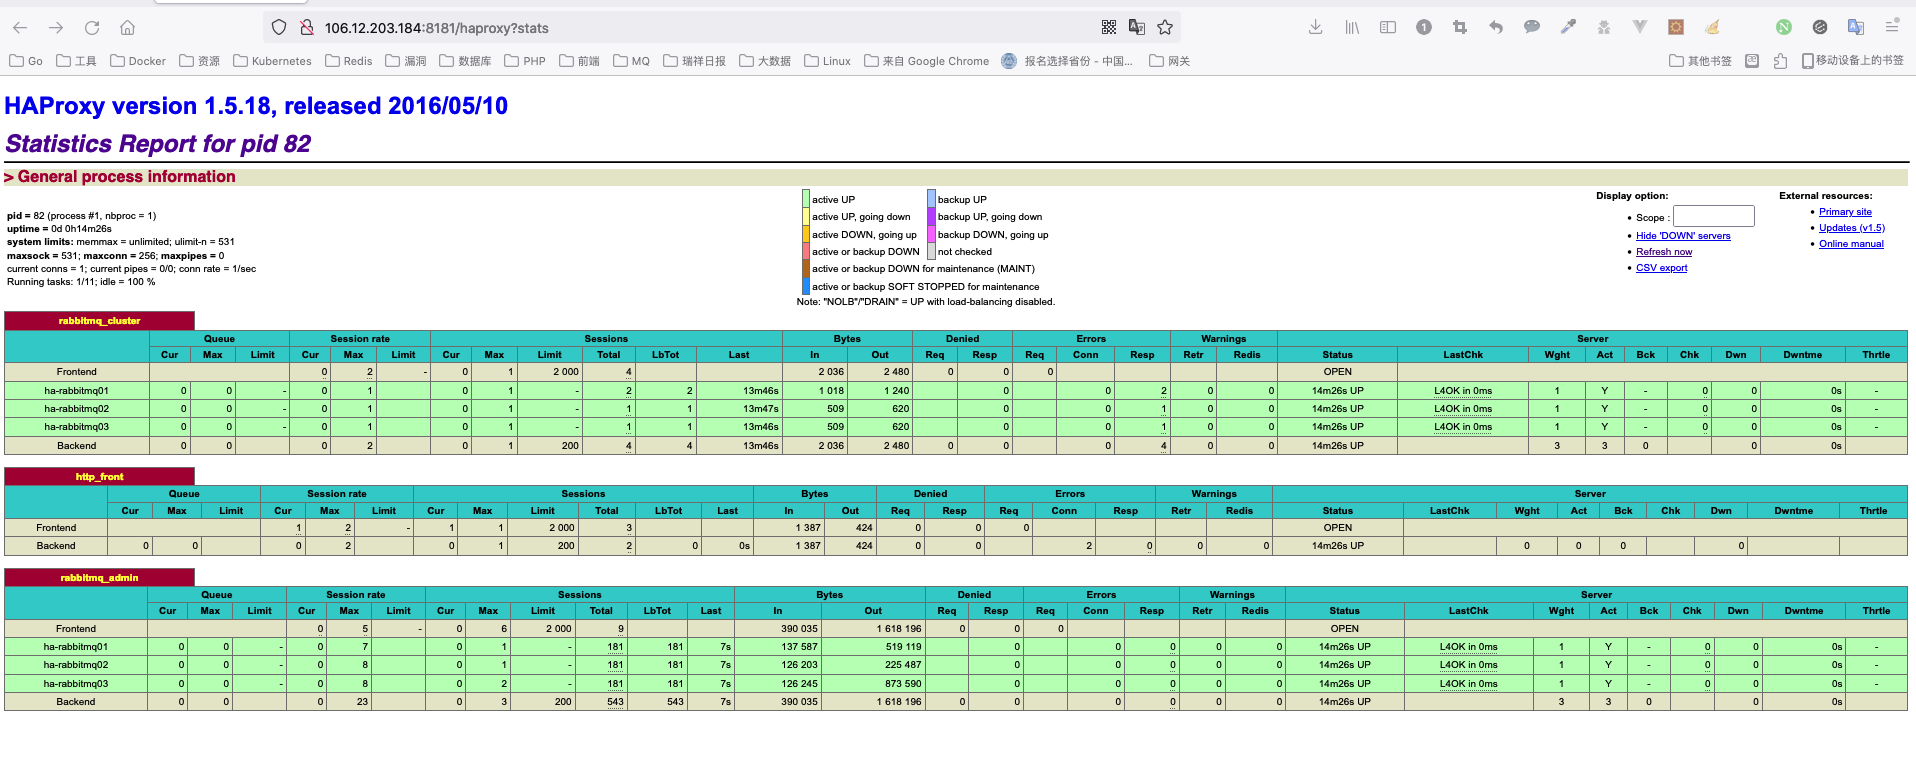Open the green N extension icon
The image size is (1916, 758).
(1784, 27)
